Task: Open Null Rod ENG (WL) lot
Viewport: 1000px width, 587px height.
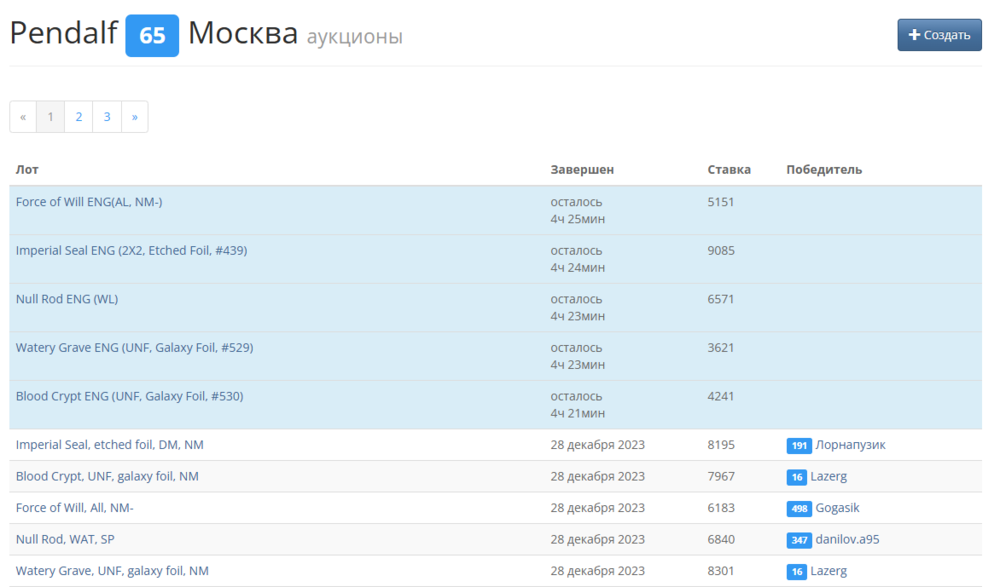Action: pos(67,299)
